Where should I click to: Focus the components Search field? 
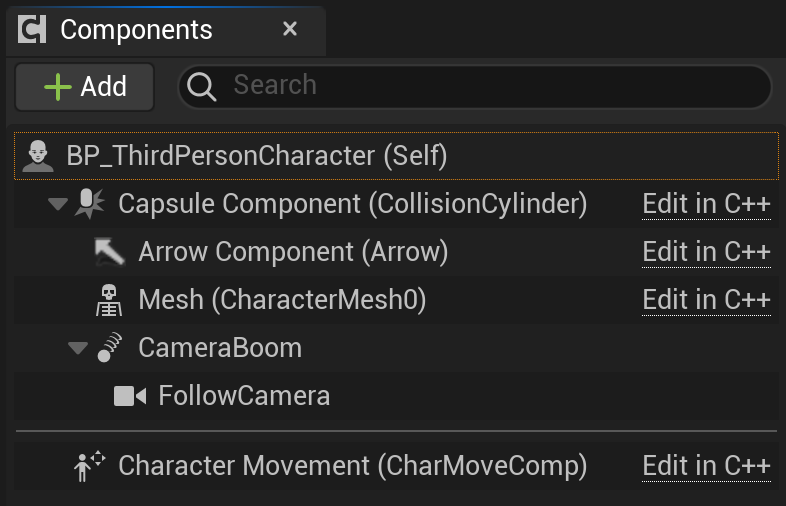[x=475, y=86]
